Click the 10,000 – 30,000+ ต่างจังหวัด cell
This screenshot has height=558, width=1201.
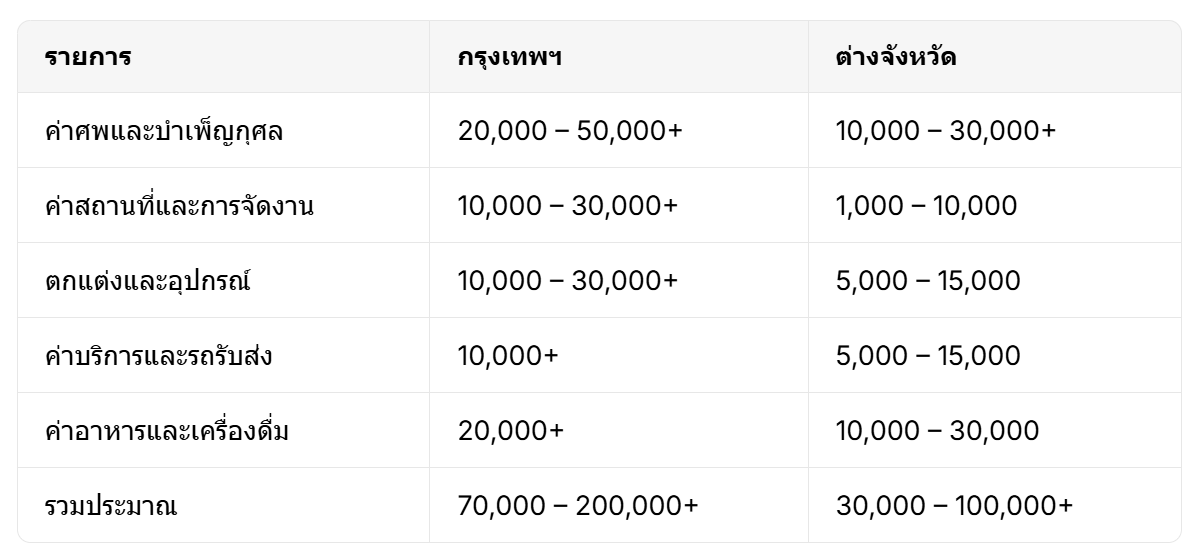[946, 131]
